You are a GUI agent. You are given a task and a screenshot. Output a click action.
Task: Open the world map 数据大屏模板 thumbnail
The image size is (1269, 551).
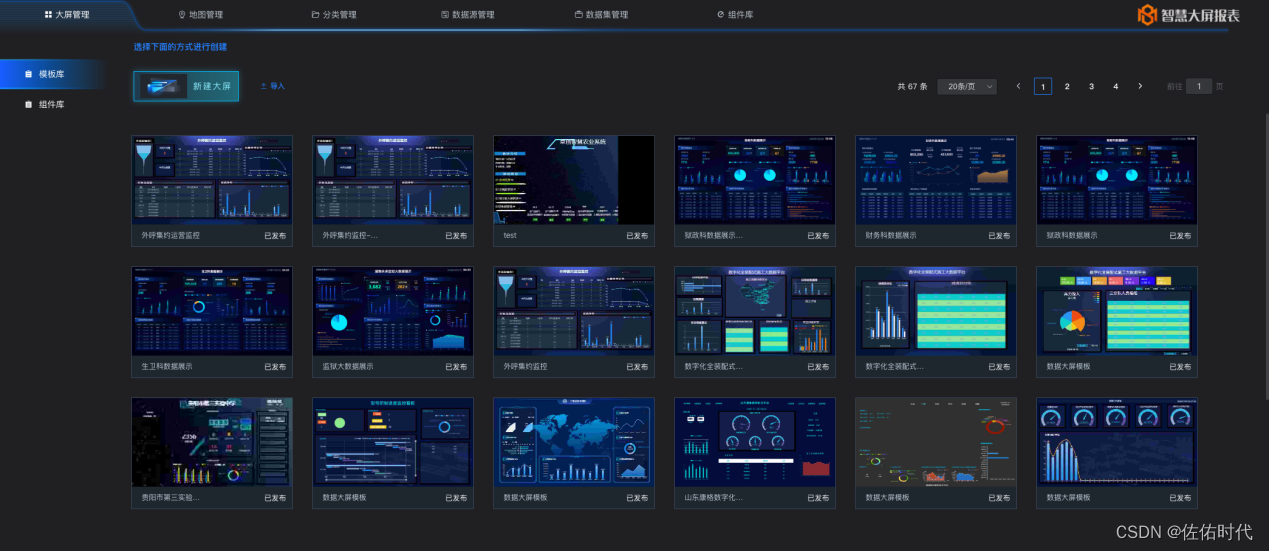[574, 442]
